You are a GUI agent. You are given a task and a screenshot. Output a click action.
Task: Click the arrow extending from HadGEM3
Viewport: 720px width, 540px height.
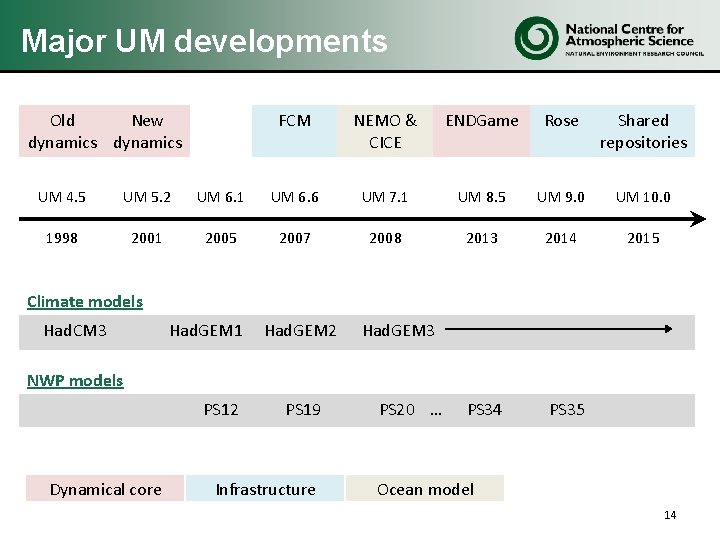[558, 329]
